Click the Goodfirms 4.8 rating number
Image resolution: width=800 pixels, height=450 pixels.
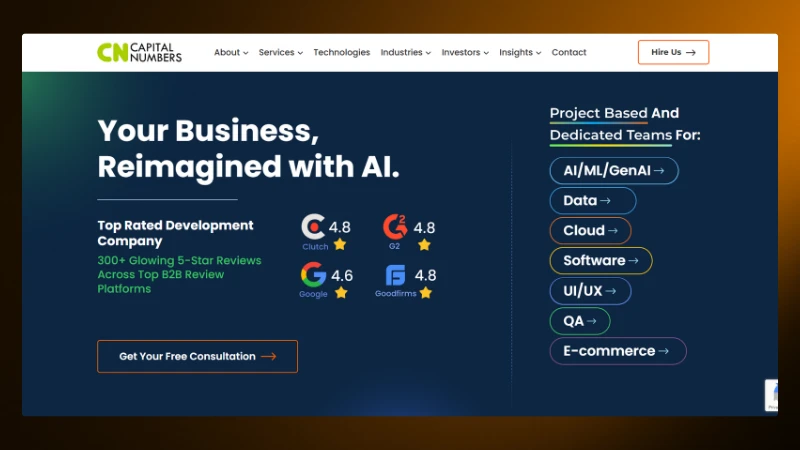(425, 276)
